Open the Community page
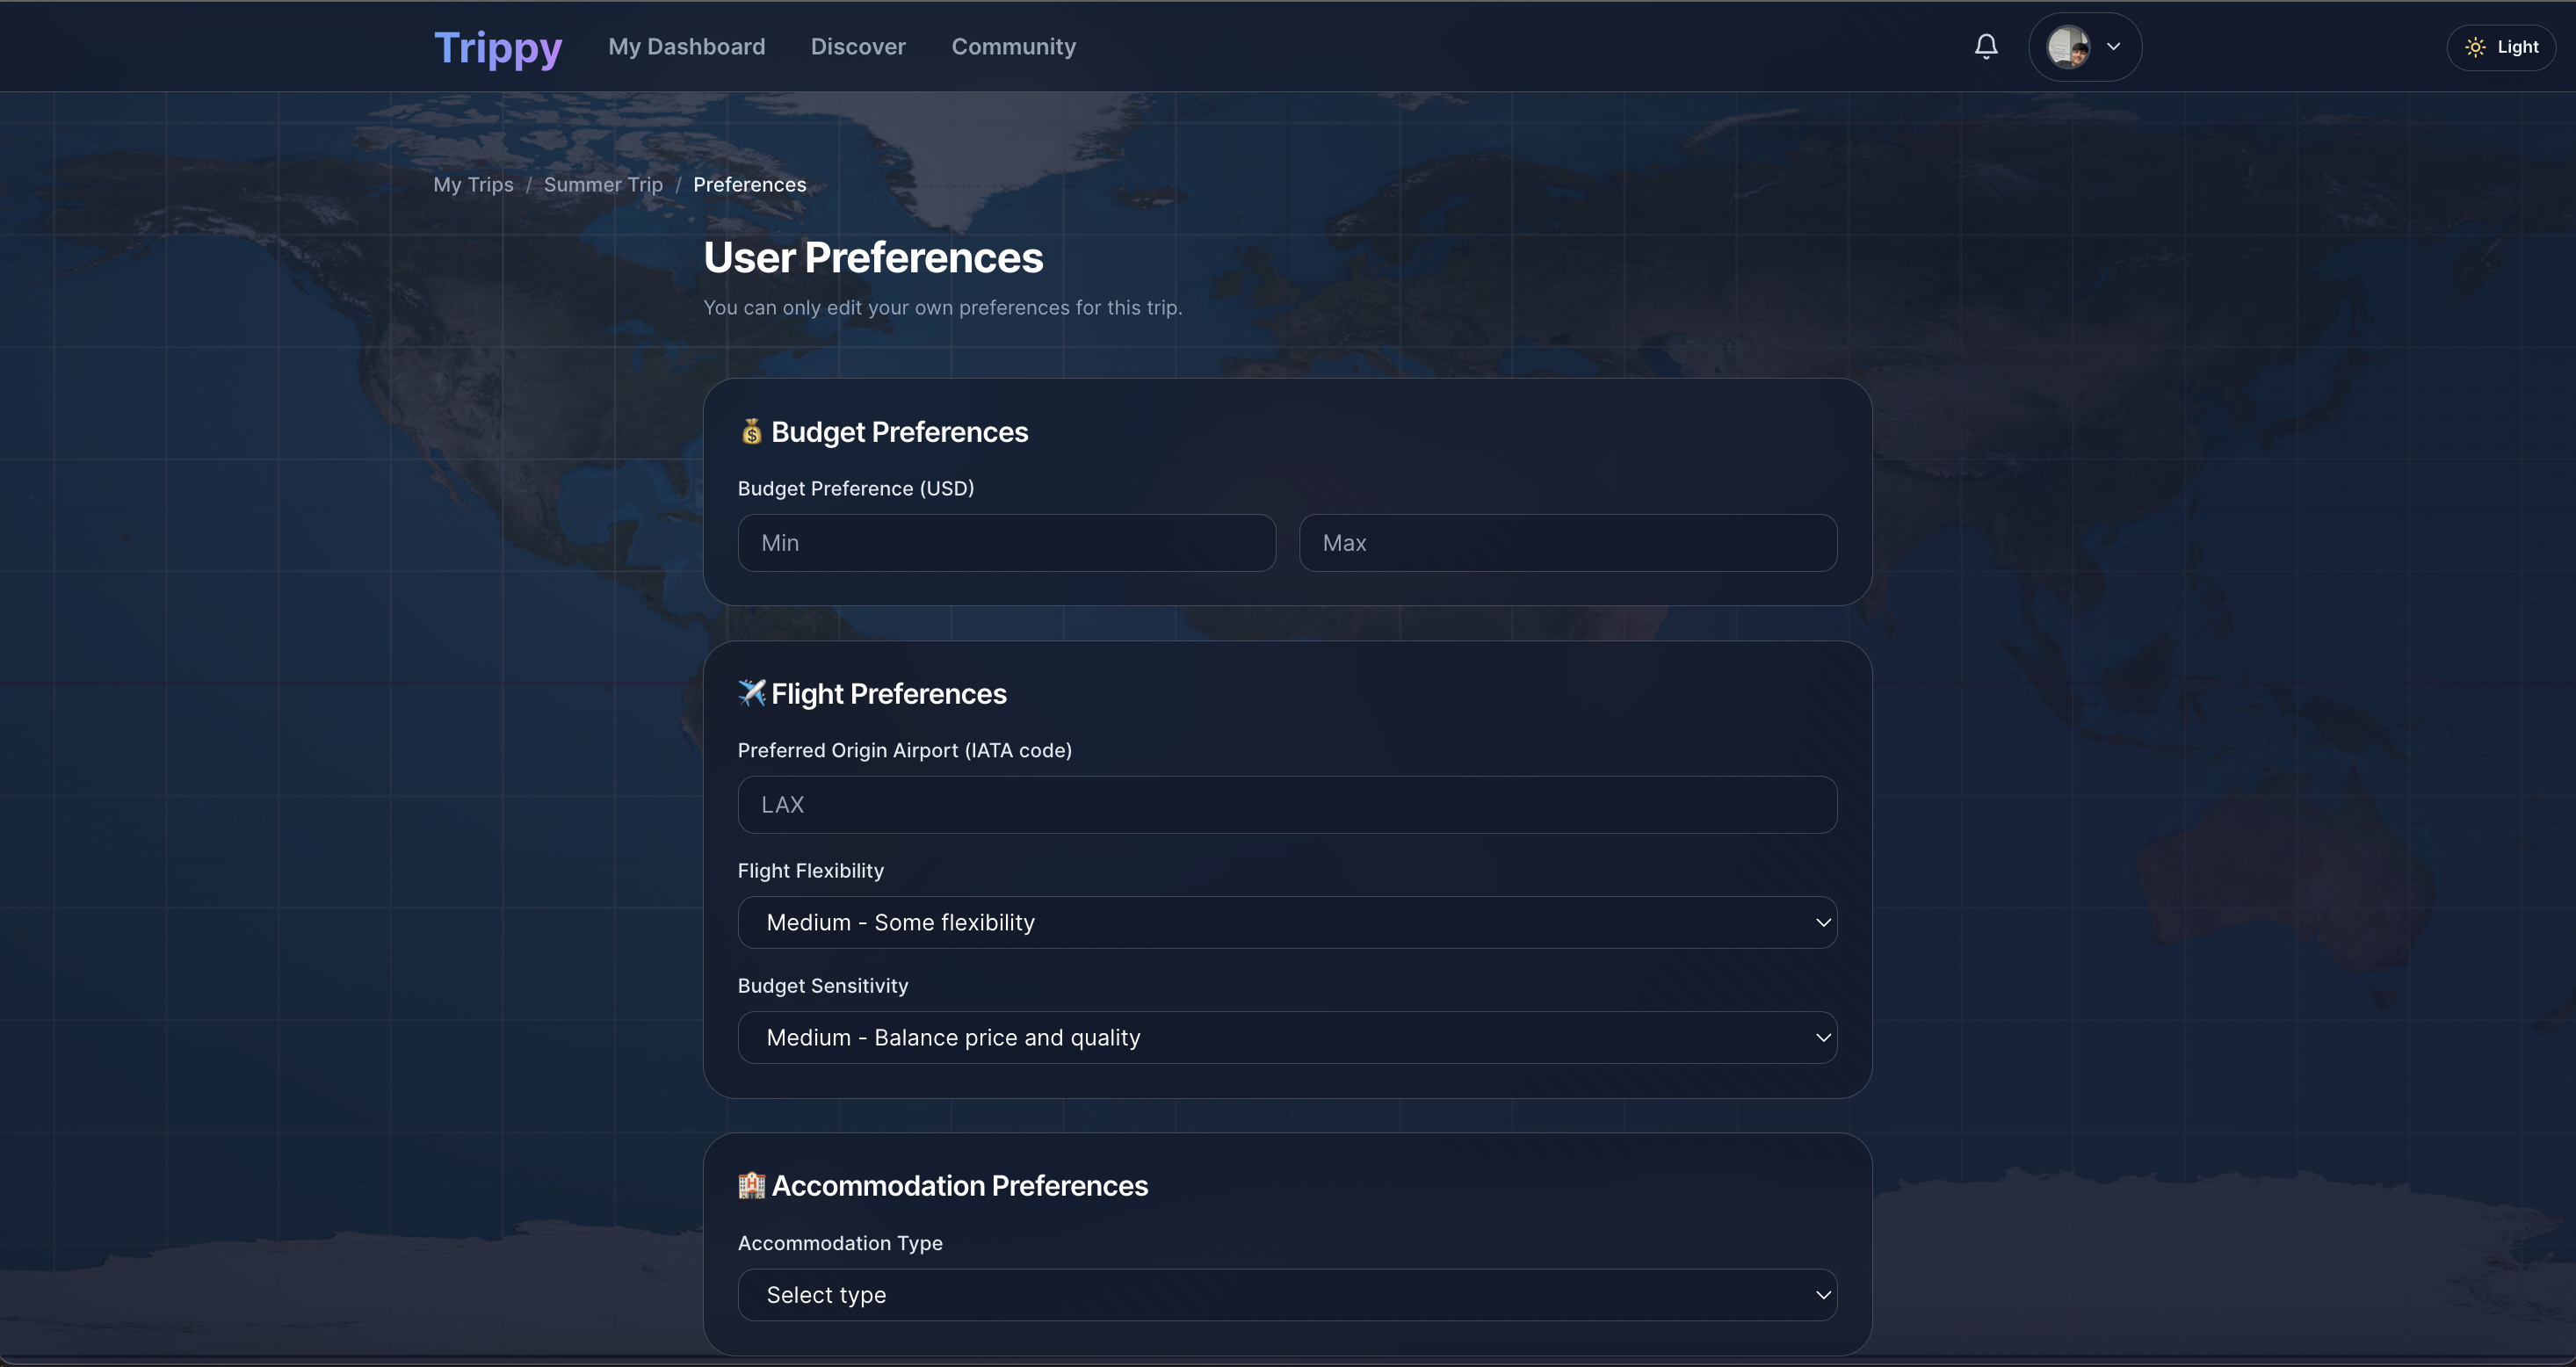The image size is (2576, 1367). click(1013, 47)
